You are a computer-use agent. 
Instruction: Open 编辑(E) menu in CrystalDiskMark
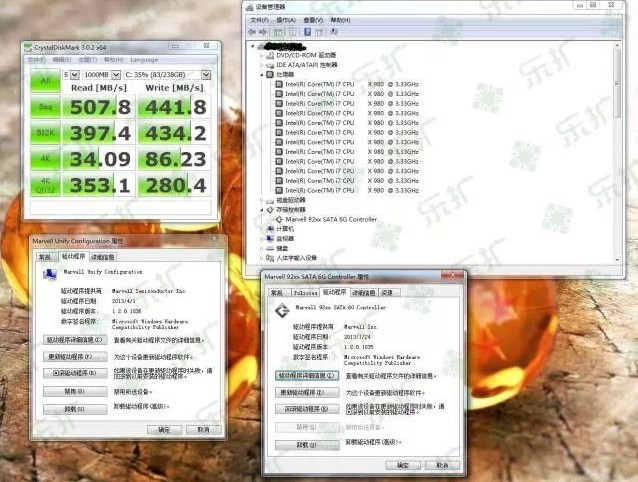click(x=62, y=60)
